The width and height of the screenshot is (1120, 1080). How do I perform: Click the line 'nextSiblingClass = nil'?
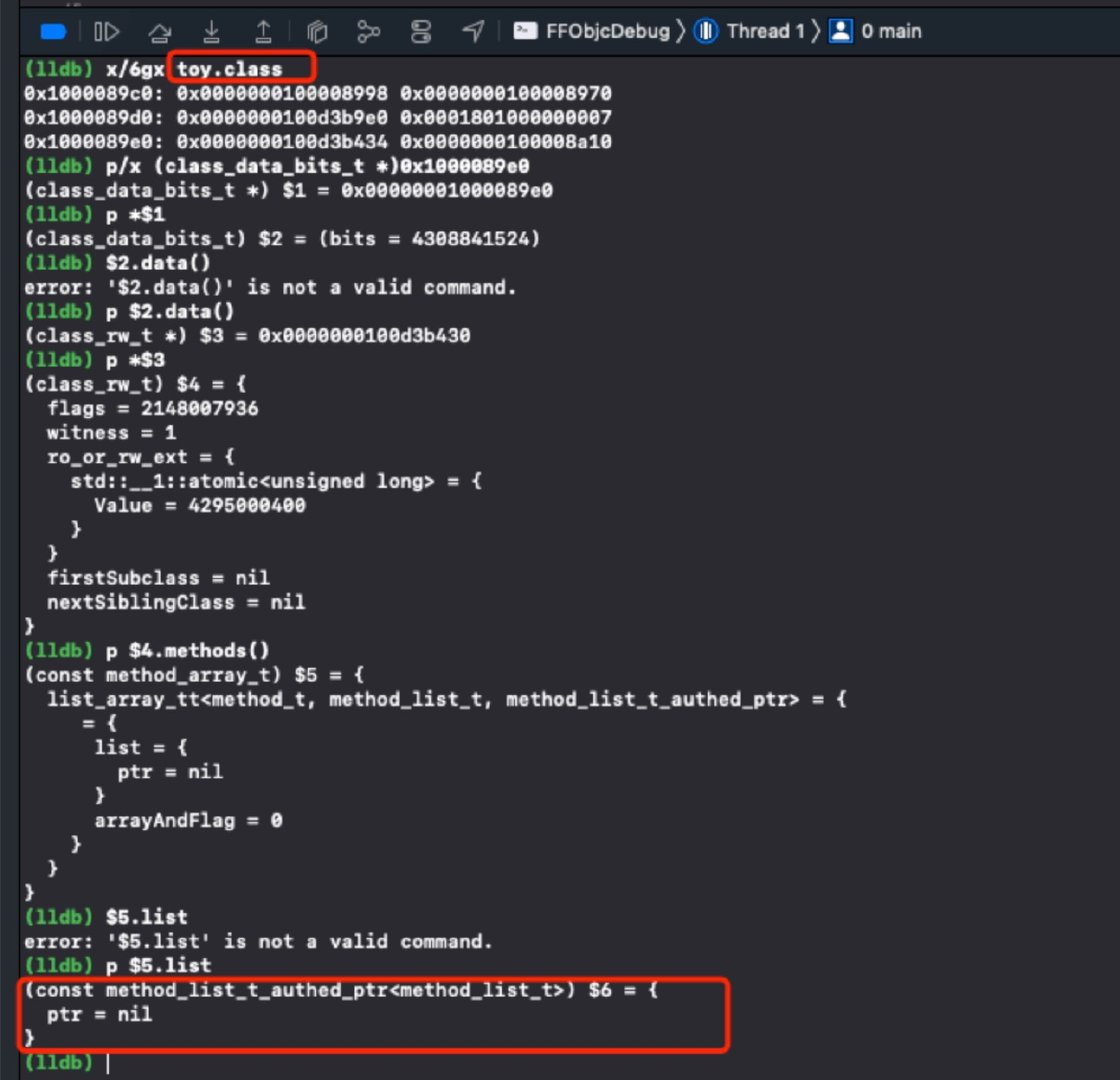176,602
